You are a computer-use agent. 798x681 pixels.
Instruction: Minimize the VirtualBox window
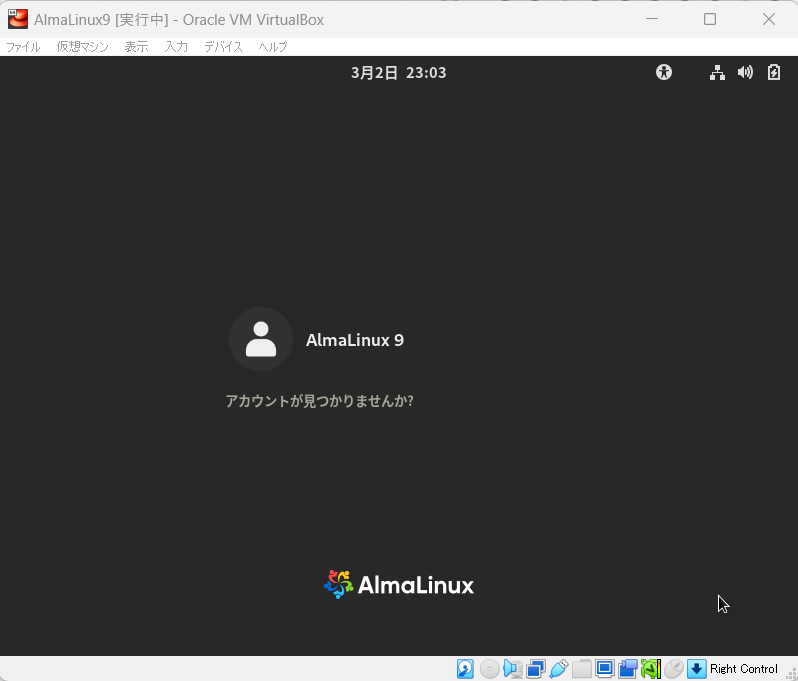[652, 19]
